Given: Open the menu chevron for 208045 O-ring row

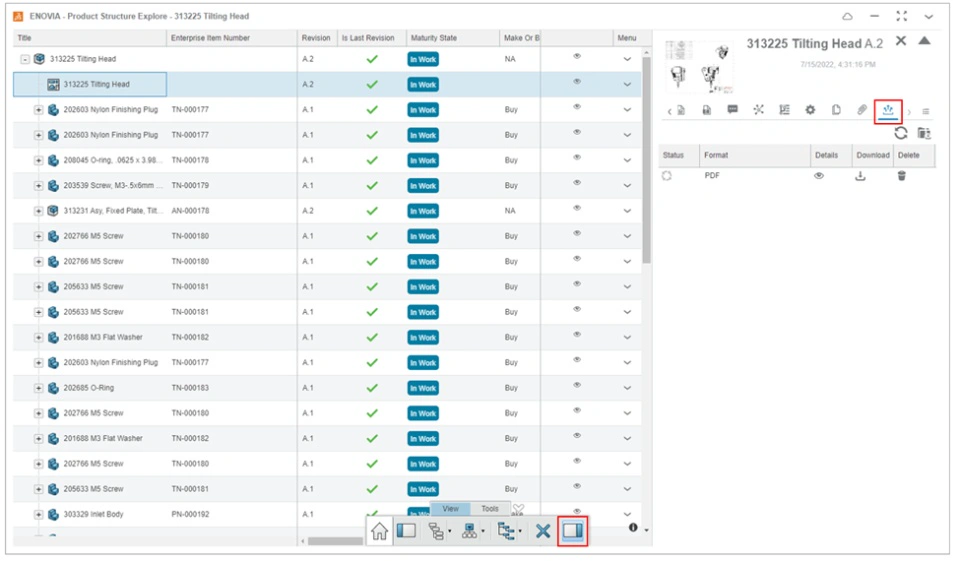Looking at the screenshot, I should click(x=627, y=160).
